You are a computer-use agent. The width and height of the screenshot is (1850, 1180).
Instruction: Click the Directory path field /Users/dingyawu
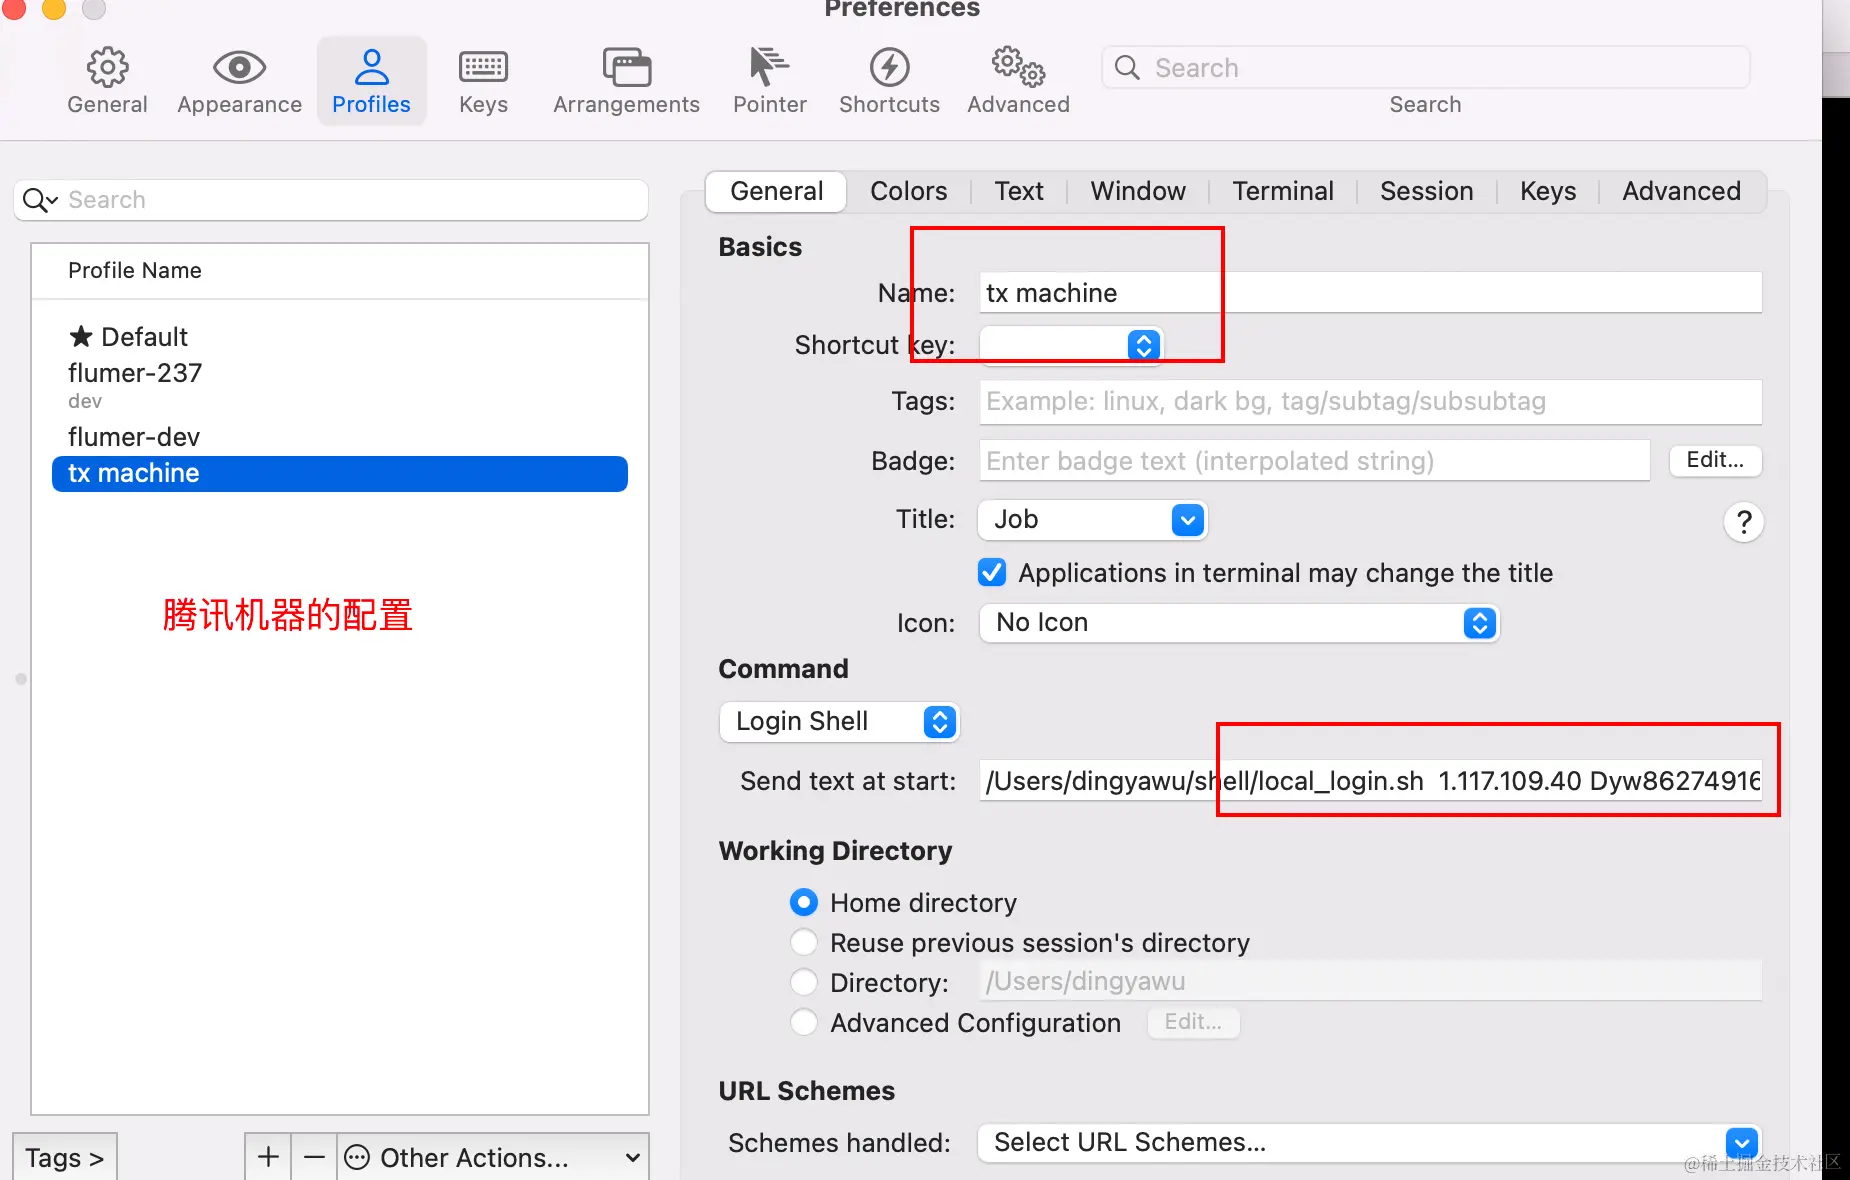tap(1370, 981)
